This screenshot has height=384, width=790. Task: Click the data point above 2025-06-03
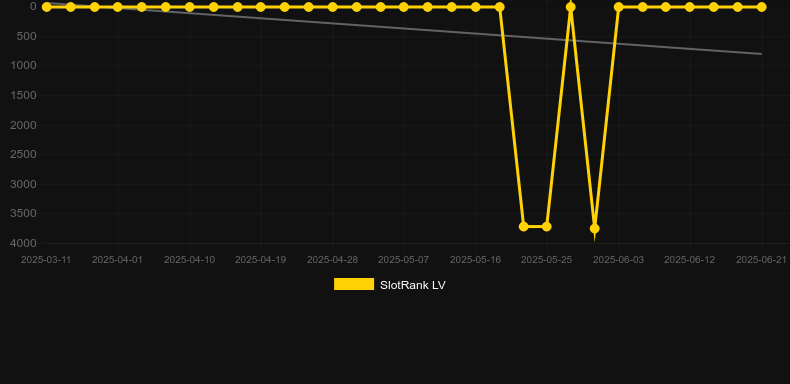pos(619,7)
